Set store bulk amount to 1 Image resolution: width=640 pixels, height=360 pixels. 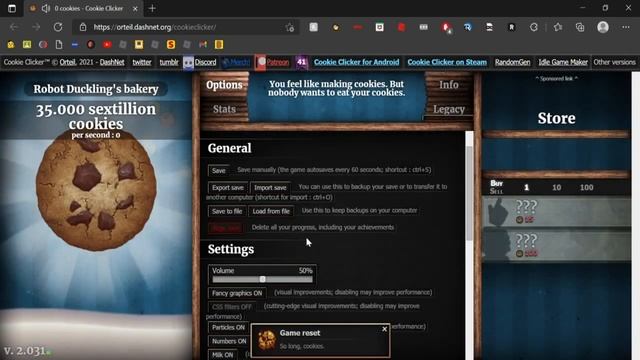point(527,187)
